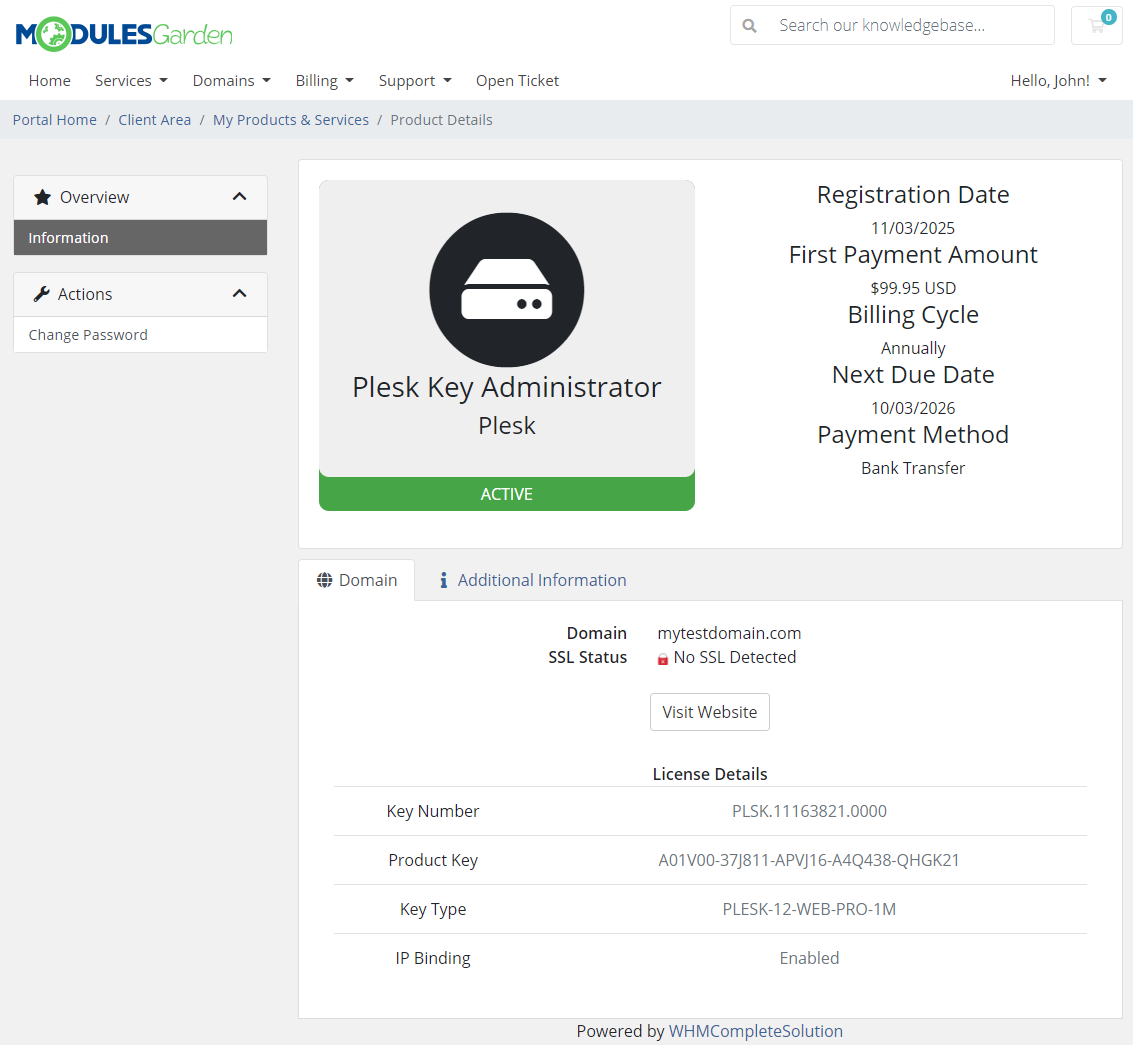The height and width of the screenshot is (1045, 1133).
Task: Collapse the Overview panel using its chevron
Action: [x=239, y=196]
